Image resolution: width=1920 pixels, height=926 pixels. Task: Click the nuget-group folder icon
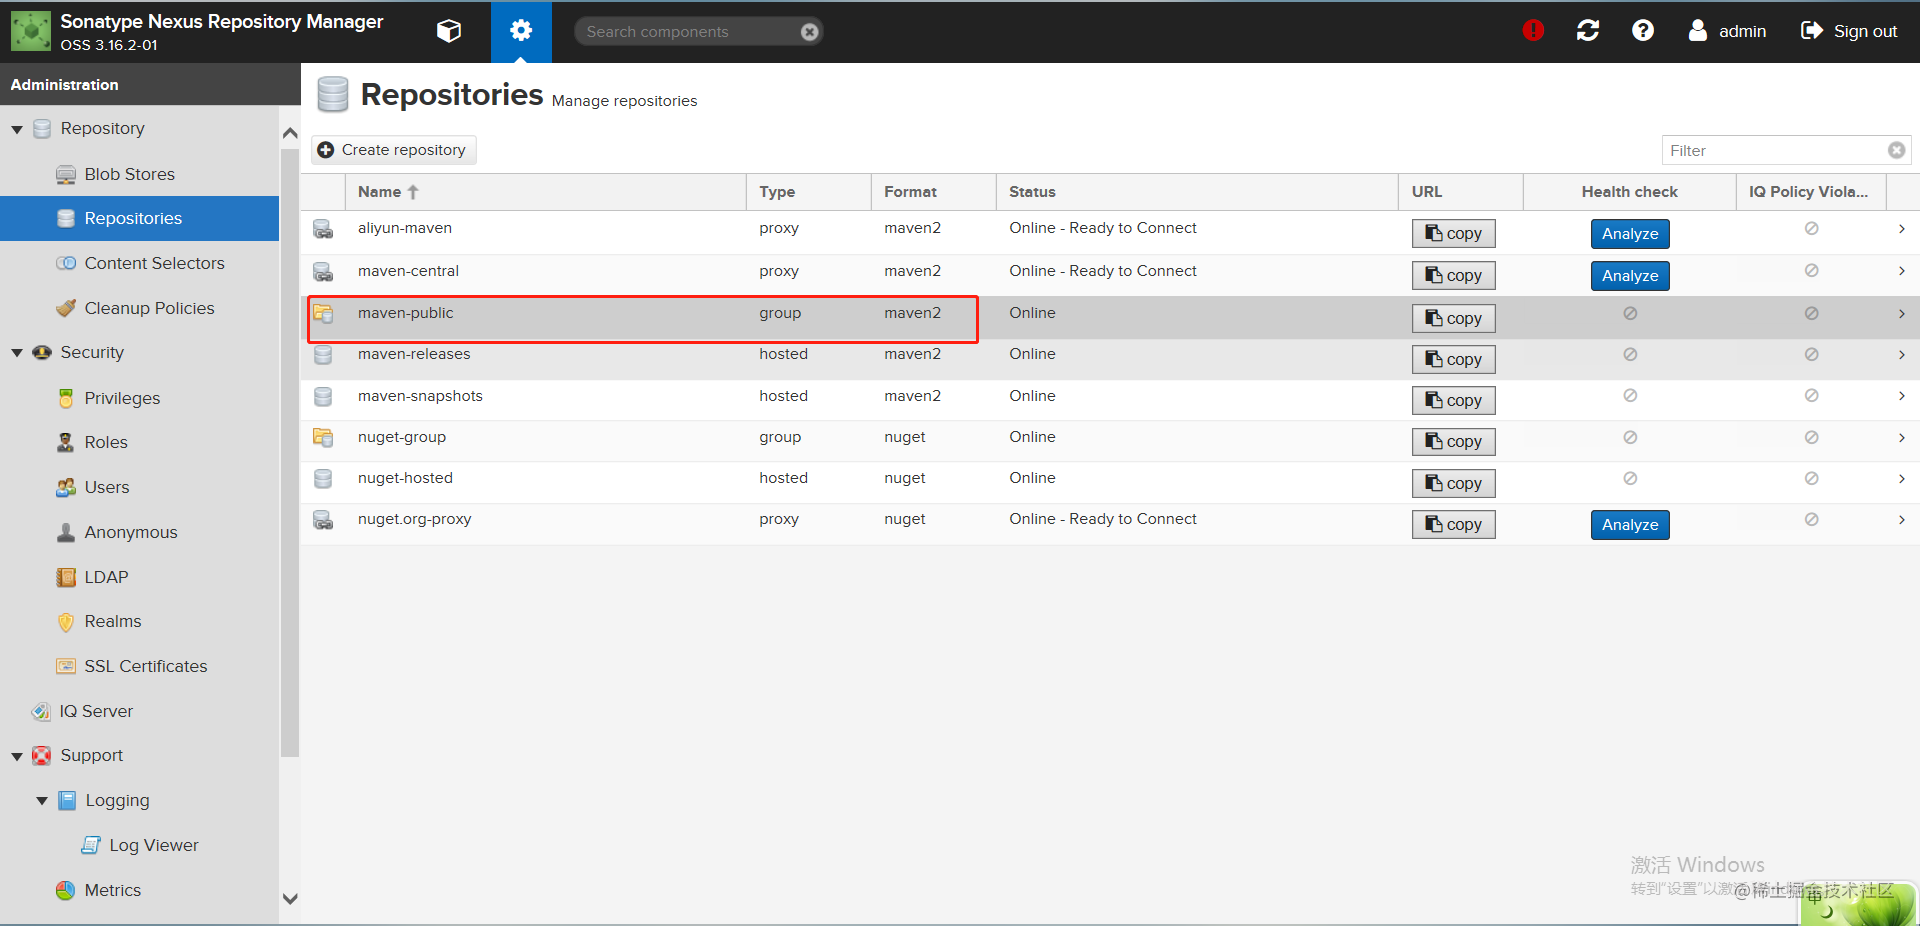point(323,437)
